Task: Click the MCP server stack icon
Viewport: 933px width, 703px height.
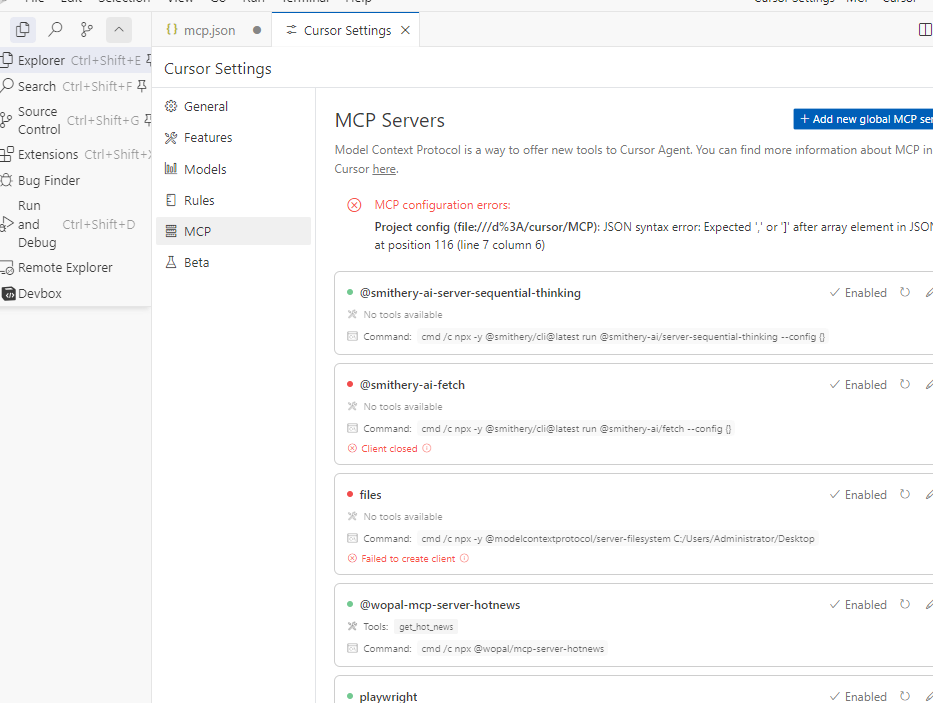Action: [x=171, y=231]
